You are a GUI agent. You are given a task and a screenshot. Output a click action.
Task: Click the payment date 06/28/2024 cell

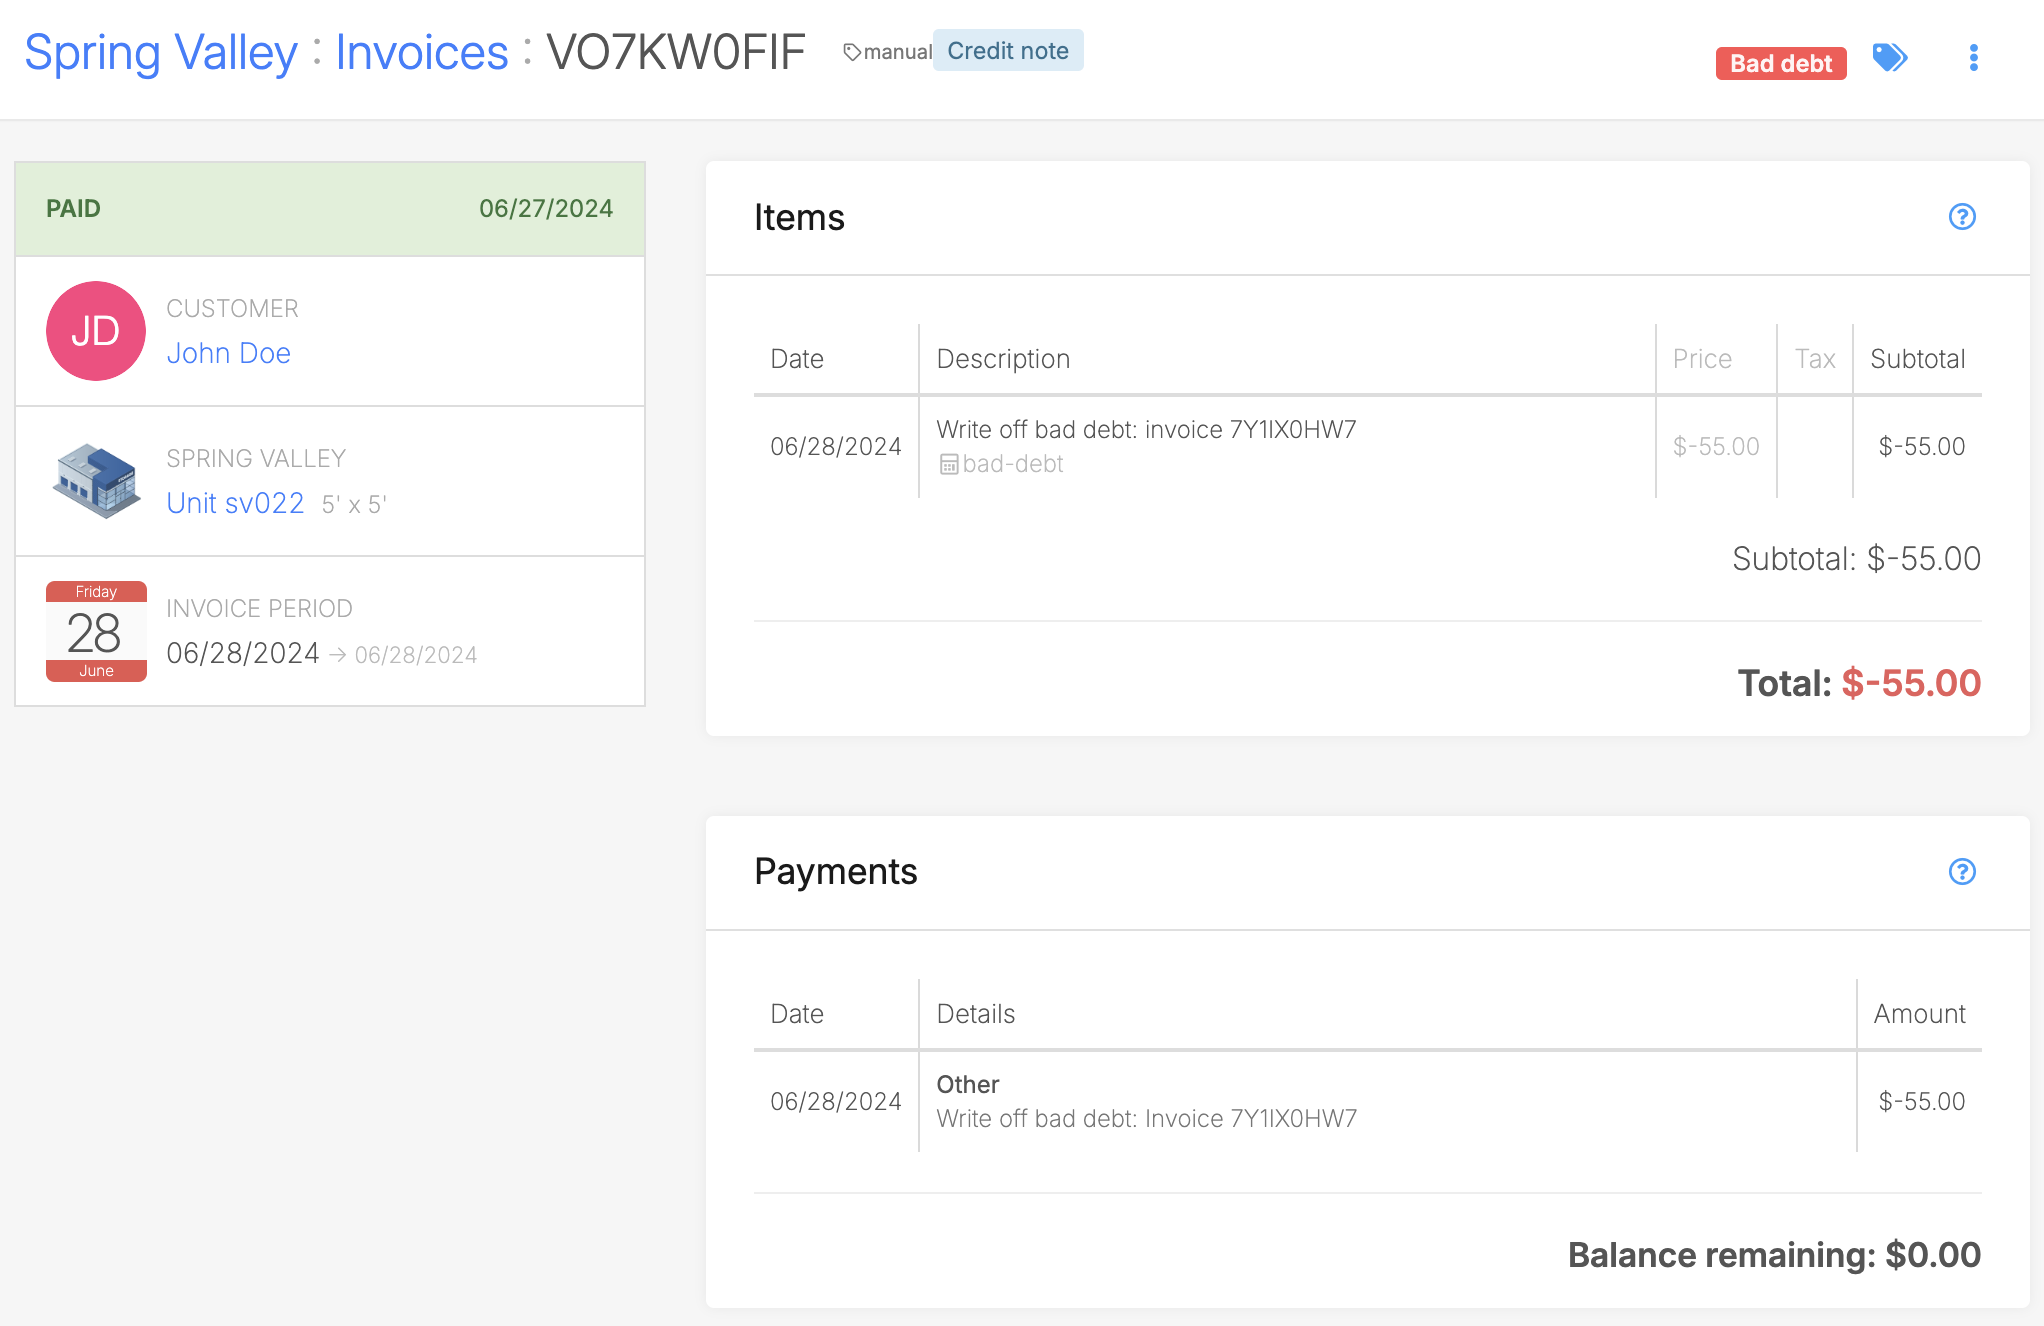click(836, 1101)
